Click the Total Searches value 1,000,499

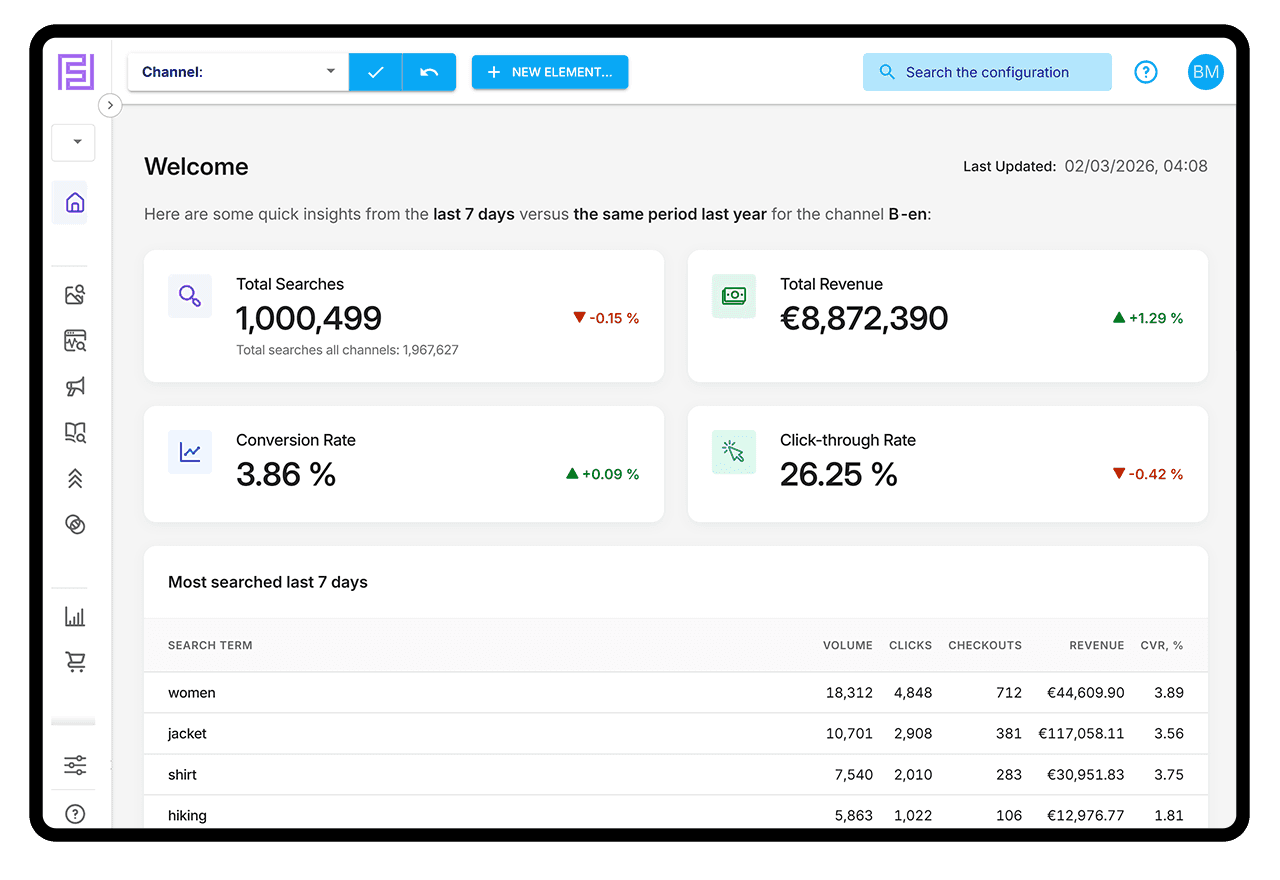tap(309, 318)
